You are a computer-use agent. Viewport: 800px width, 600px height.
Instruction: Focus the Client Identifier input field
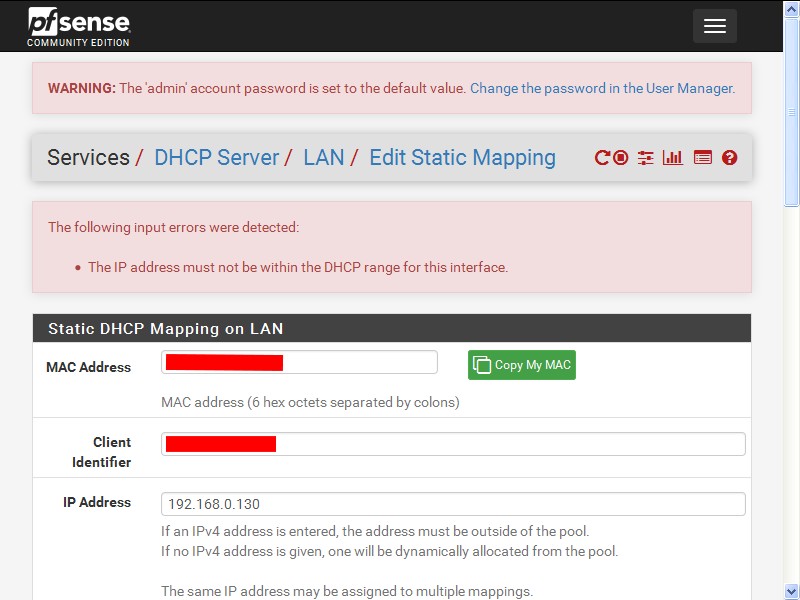coord(453,444)
